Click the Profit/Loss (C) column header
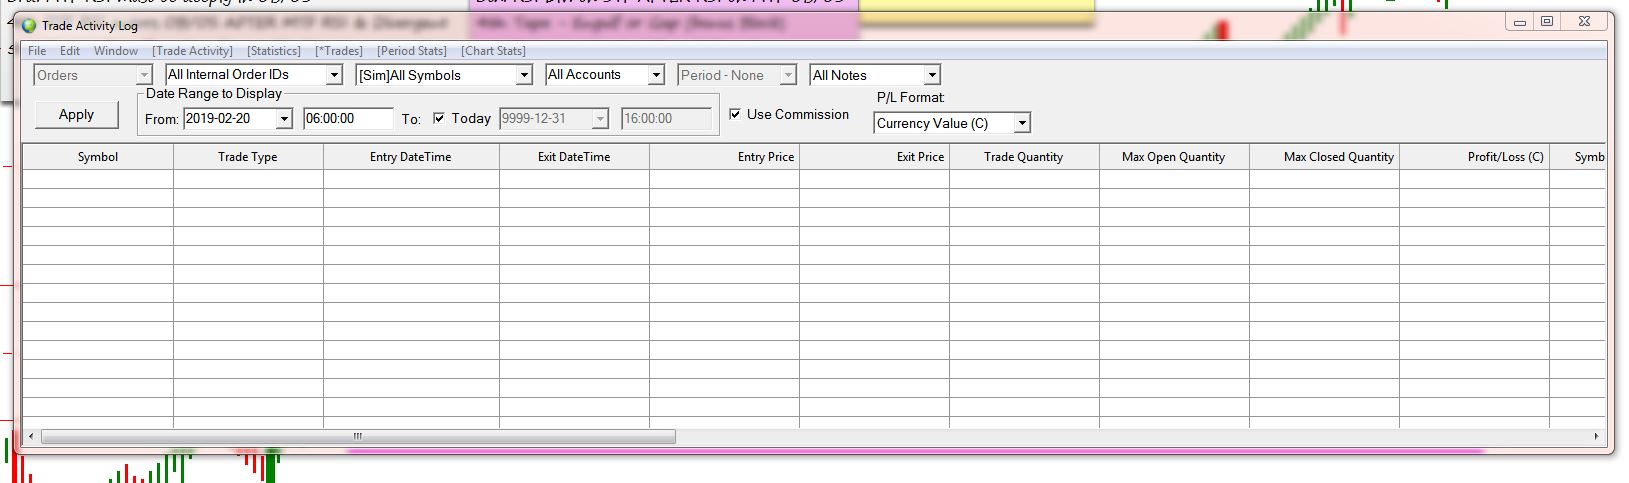Viewport: 1629px width, 483px height. tap(1474, 157)
